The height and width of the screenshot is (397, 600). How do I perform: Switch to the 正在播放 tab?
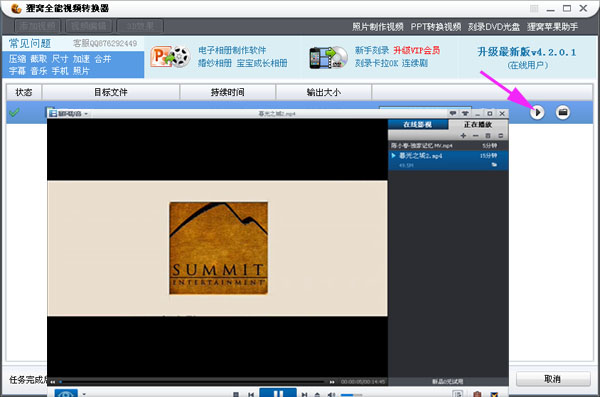click(x=478, y=124)
